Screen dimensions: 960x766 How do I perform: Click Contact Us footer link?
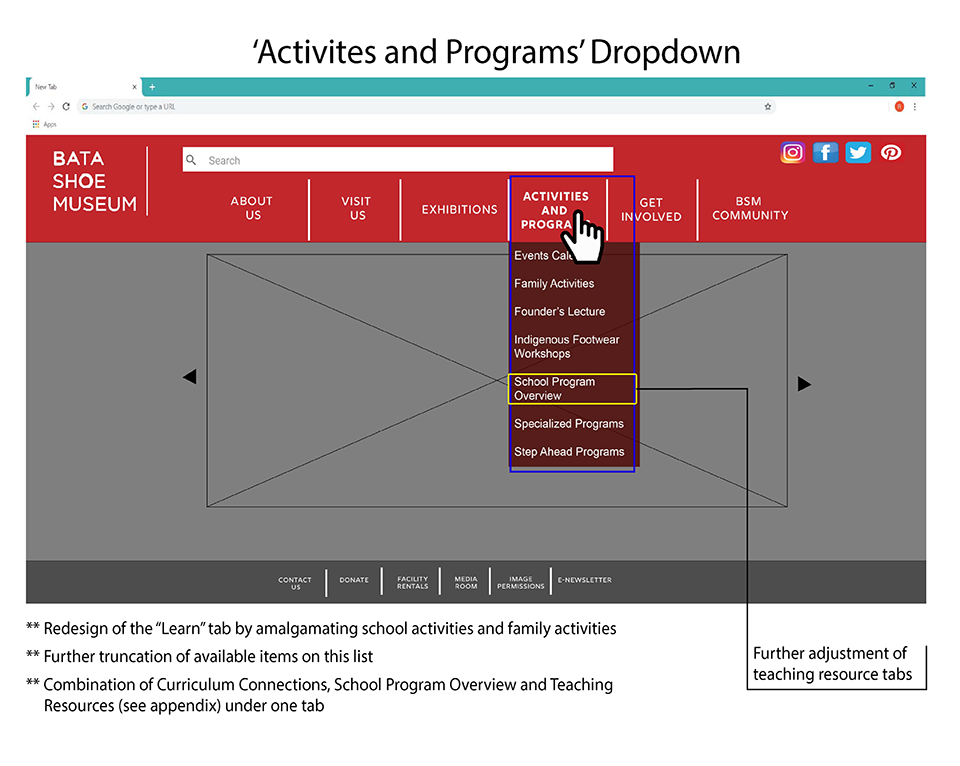[x=295, y=583]
